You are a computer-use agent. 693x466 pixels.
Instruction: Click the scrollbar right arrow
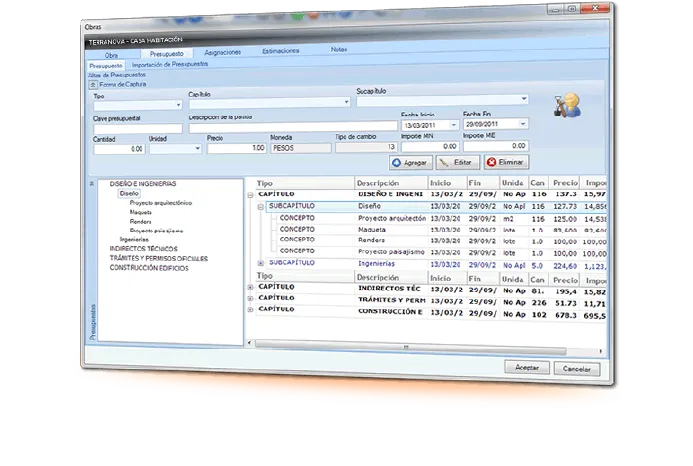pyautogui.click(x=600, y=351)
